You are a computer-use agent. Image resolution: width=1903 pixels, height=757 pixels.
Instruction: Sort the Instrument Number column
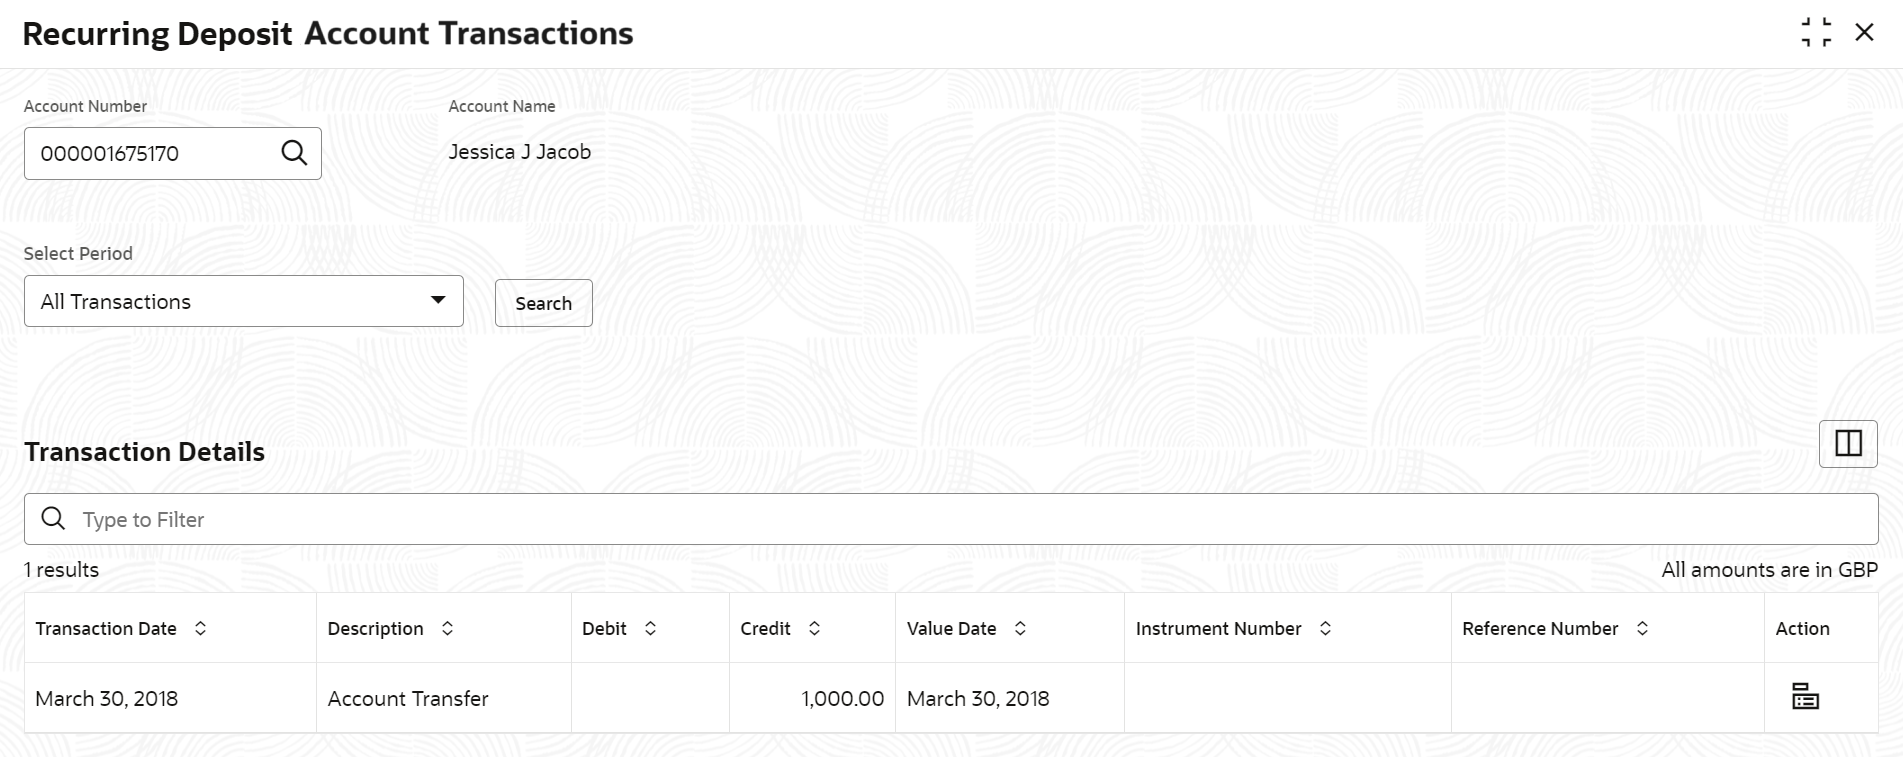coord(1325,628)
